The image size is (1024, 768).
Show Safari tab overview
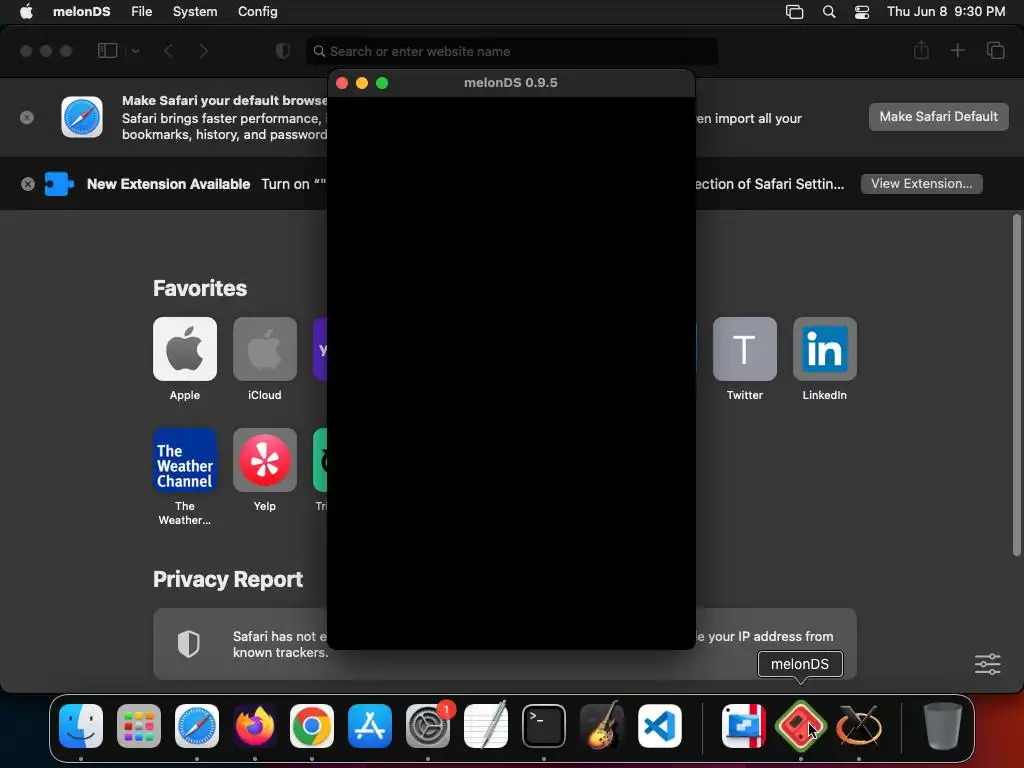(995, 50)
